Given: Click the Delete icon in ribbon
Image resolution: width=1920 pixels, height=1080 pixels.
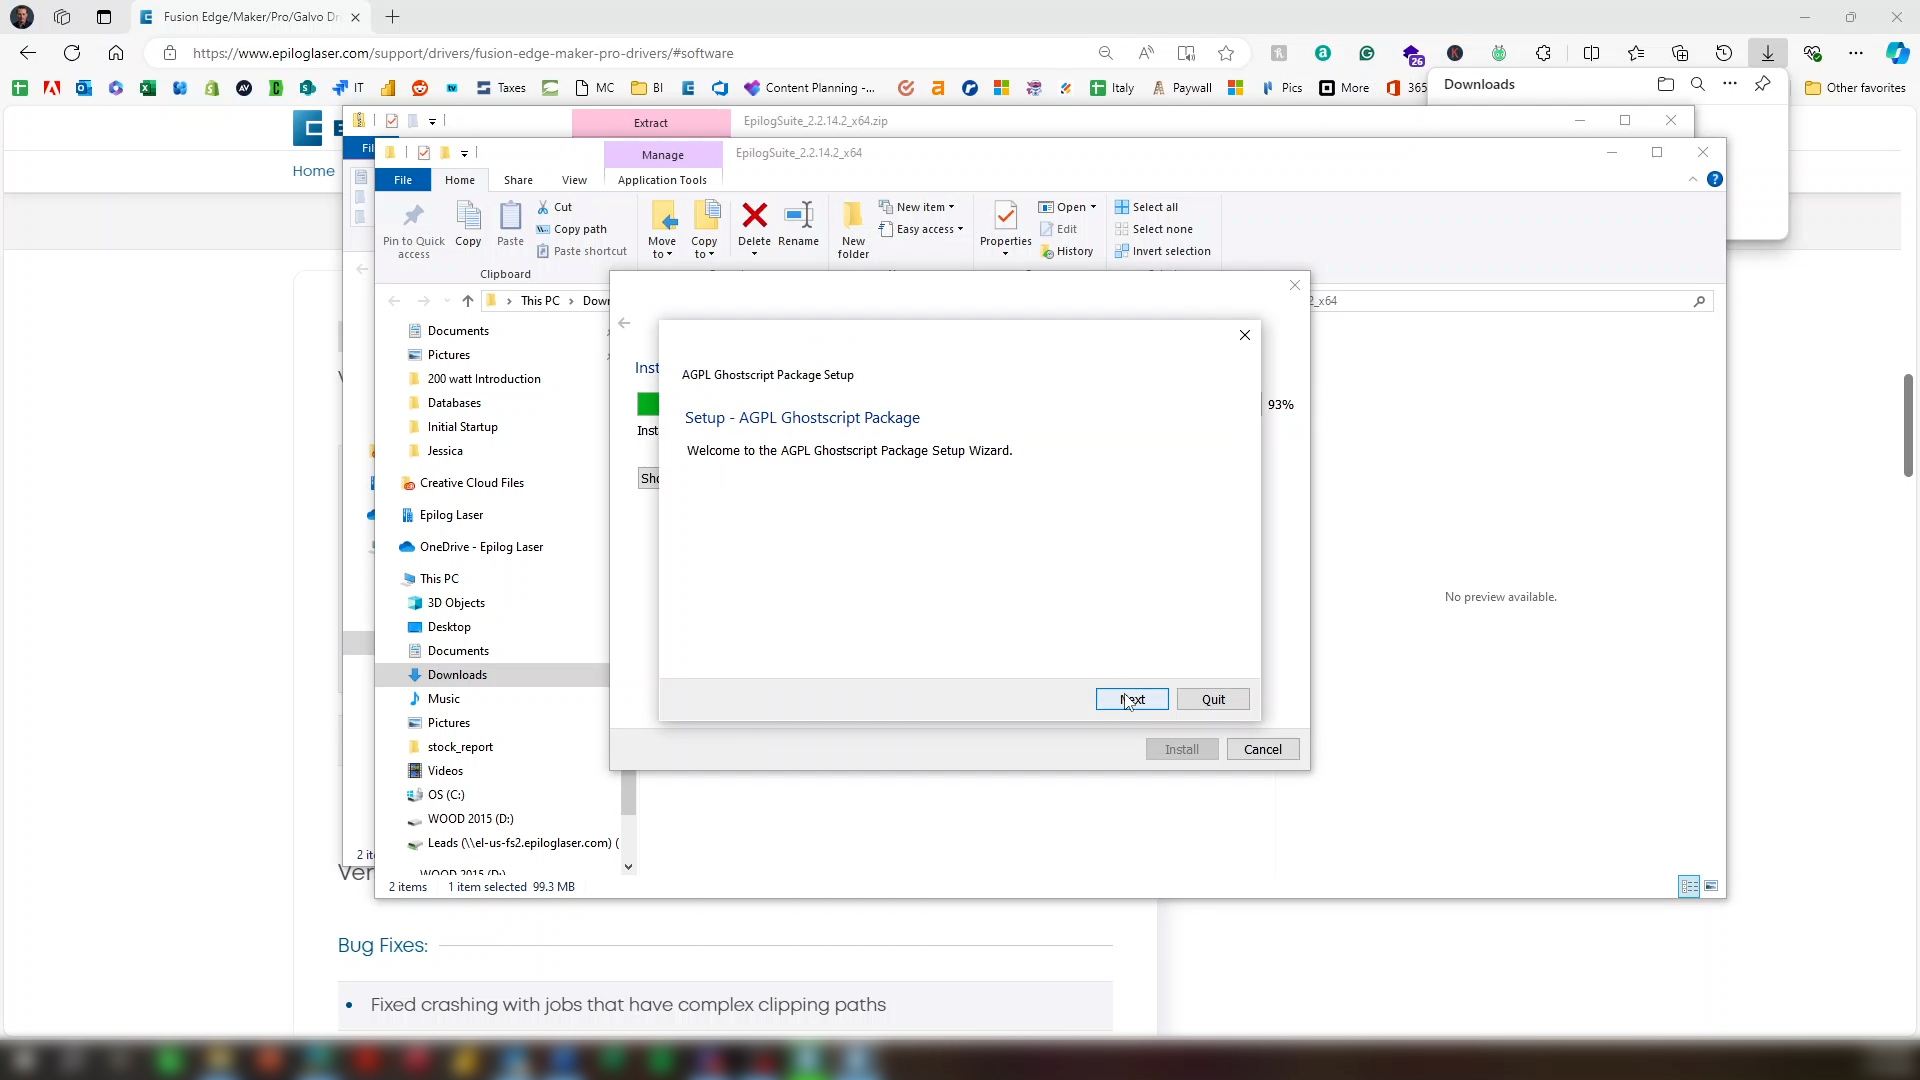Looking at the screenshot, I should pyautogui.click(x=754, y=216).
